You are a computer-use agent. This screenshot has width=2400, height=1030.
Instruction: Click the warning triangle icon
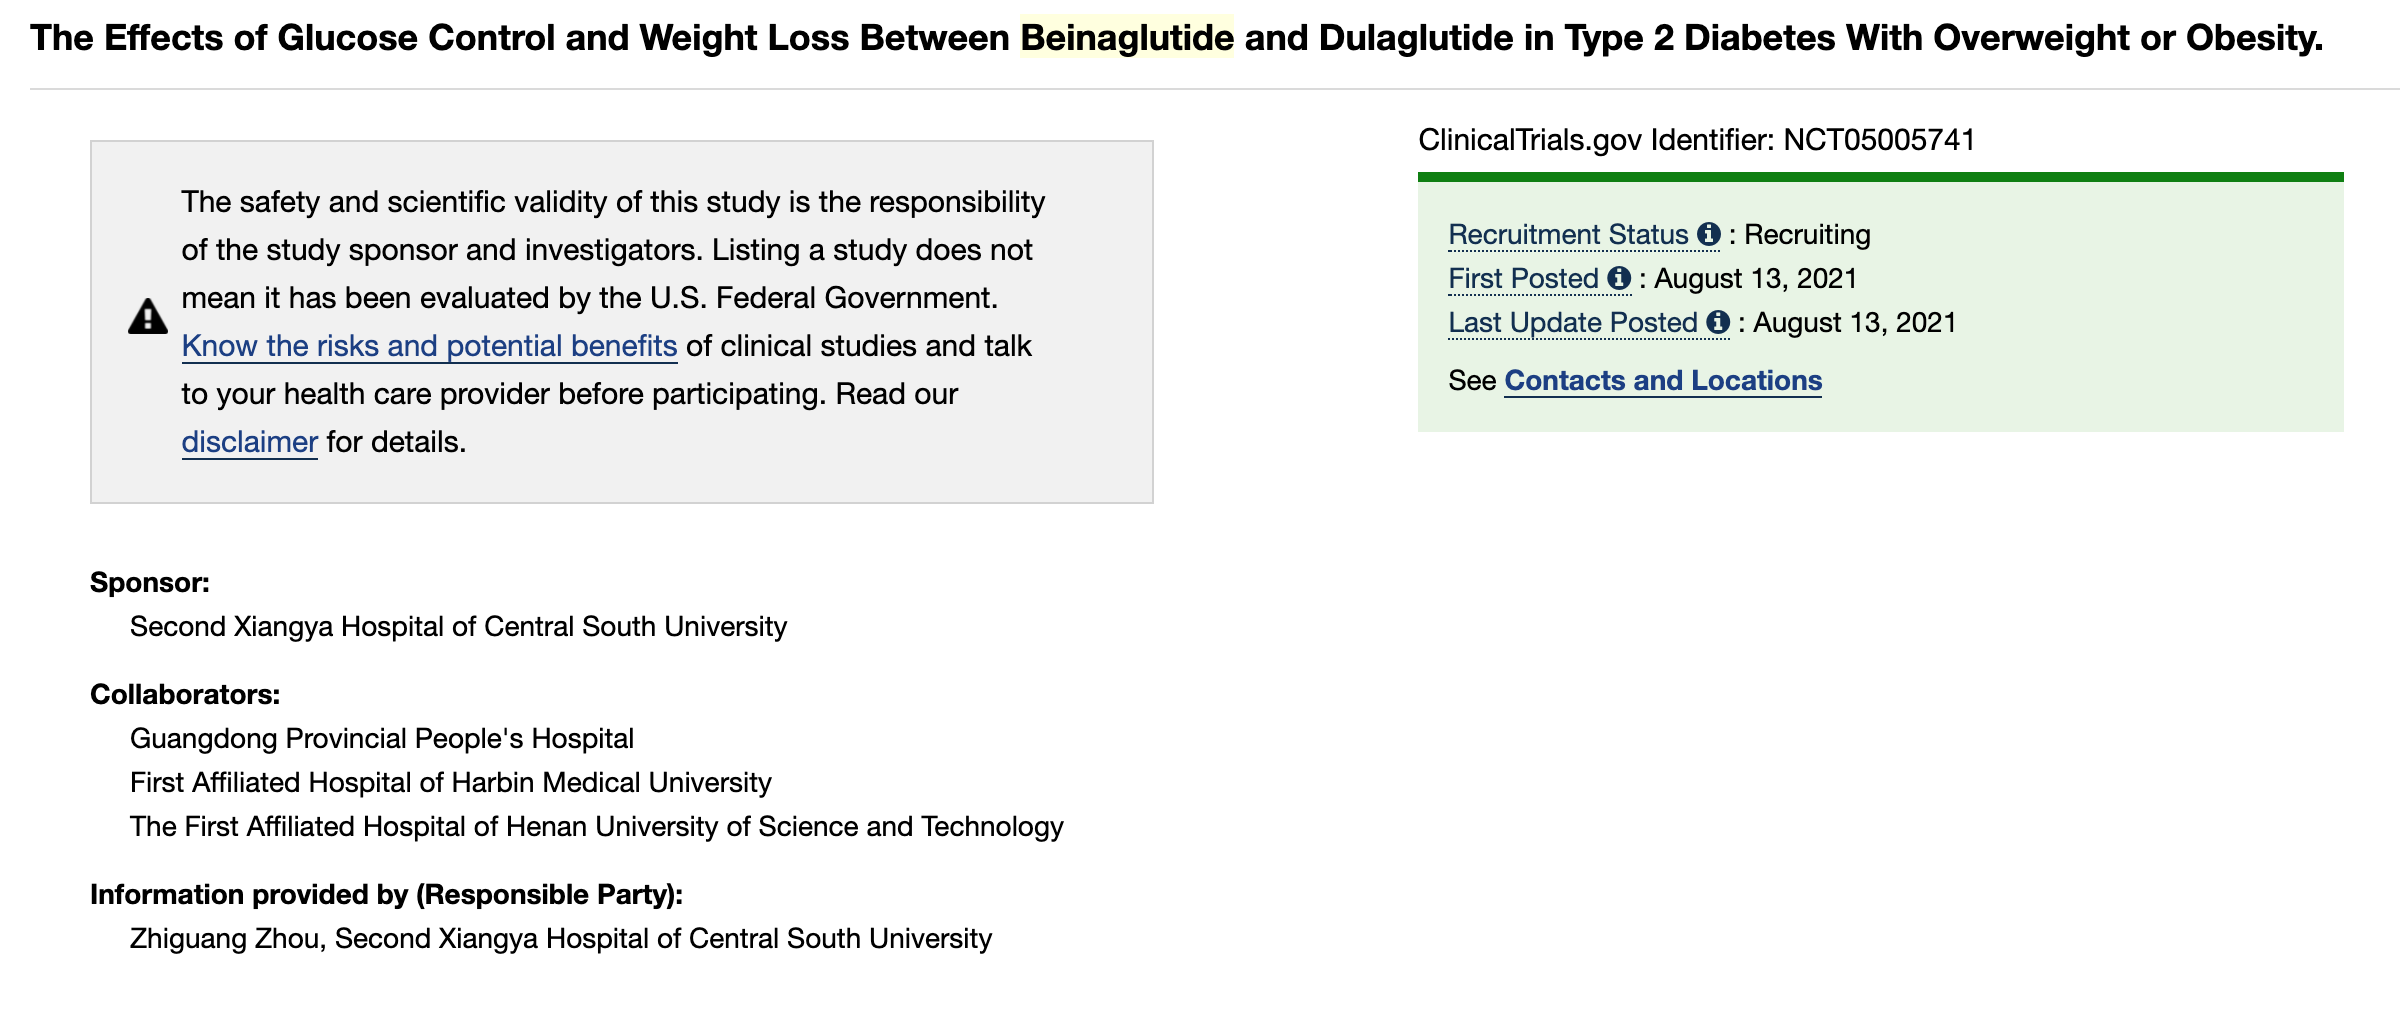coord(148,317)
